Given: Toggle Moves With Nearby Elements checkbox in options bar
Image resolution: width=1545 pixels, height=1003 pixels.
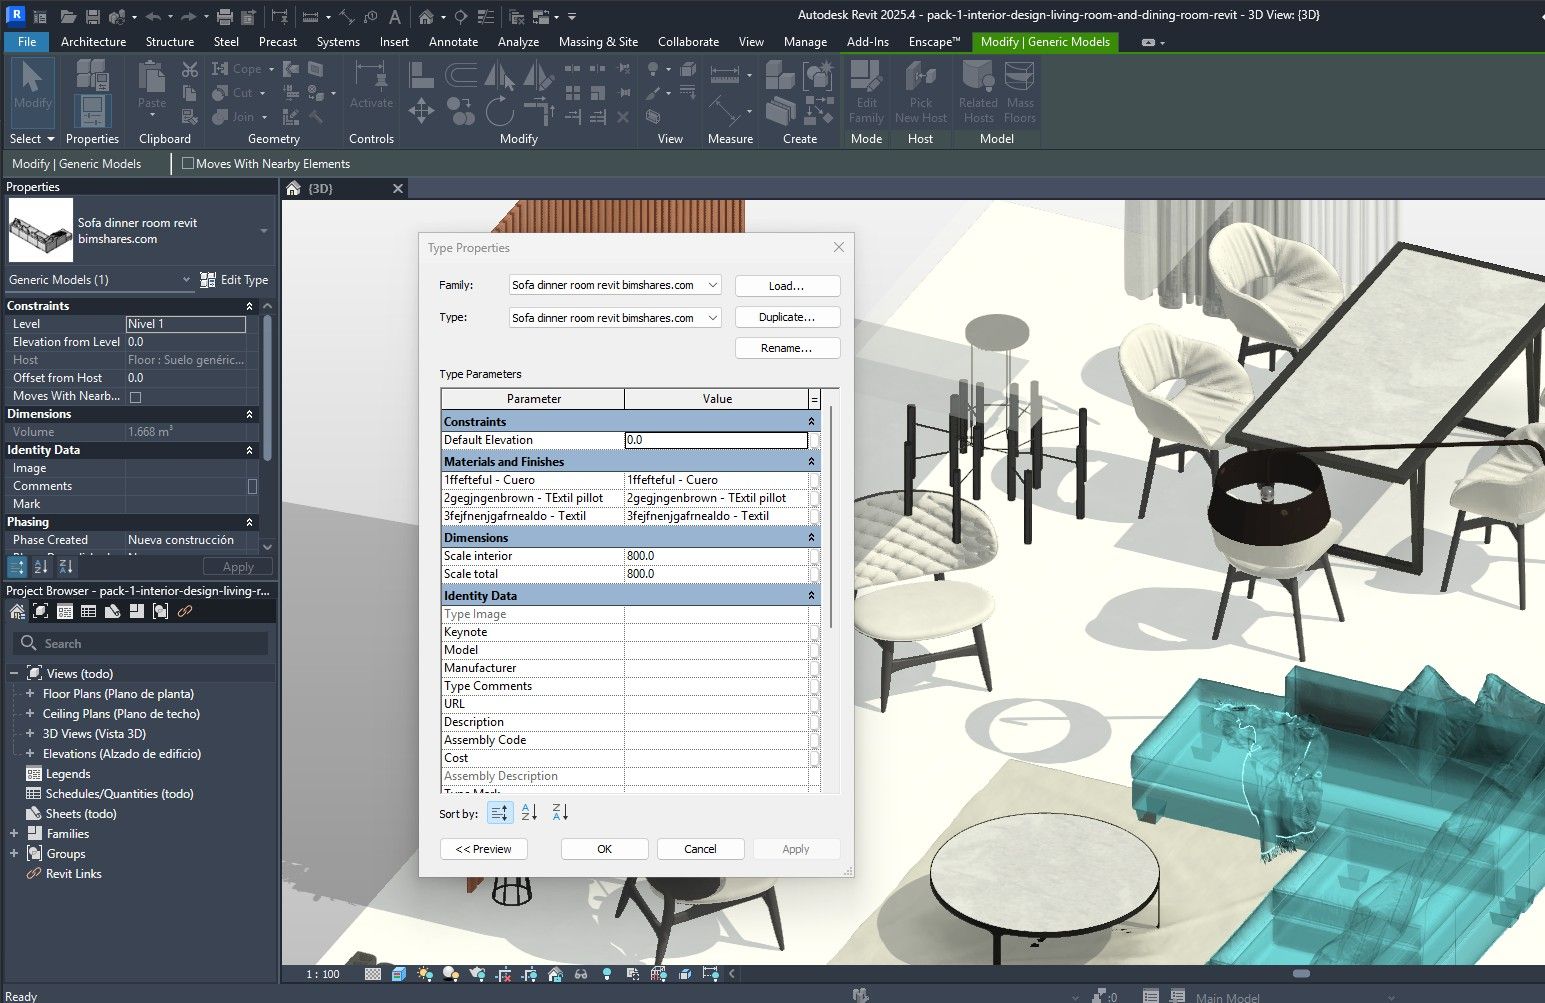Looking at the screenshot, I should click(x=188, y=164).
